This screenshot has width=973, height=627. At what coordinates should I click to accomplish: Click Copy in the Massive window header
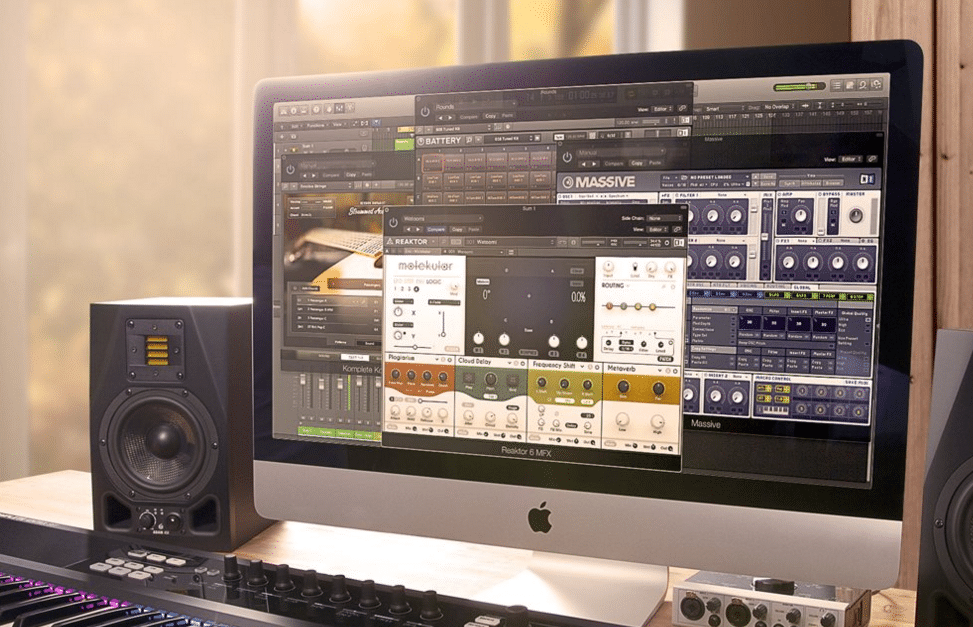pyautogui.click(x=637, y=163)
